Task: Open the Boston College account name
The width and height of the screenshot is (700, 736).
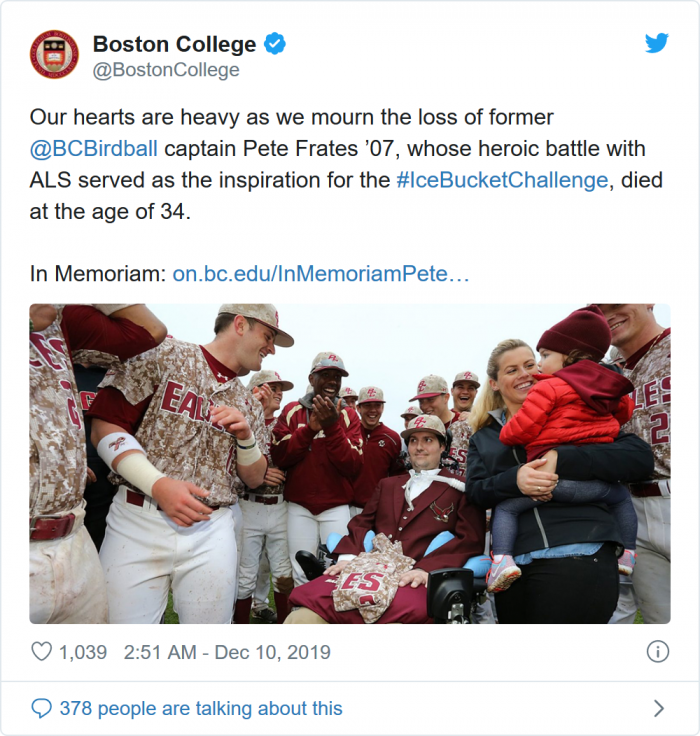Action: coord(174,44)
